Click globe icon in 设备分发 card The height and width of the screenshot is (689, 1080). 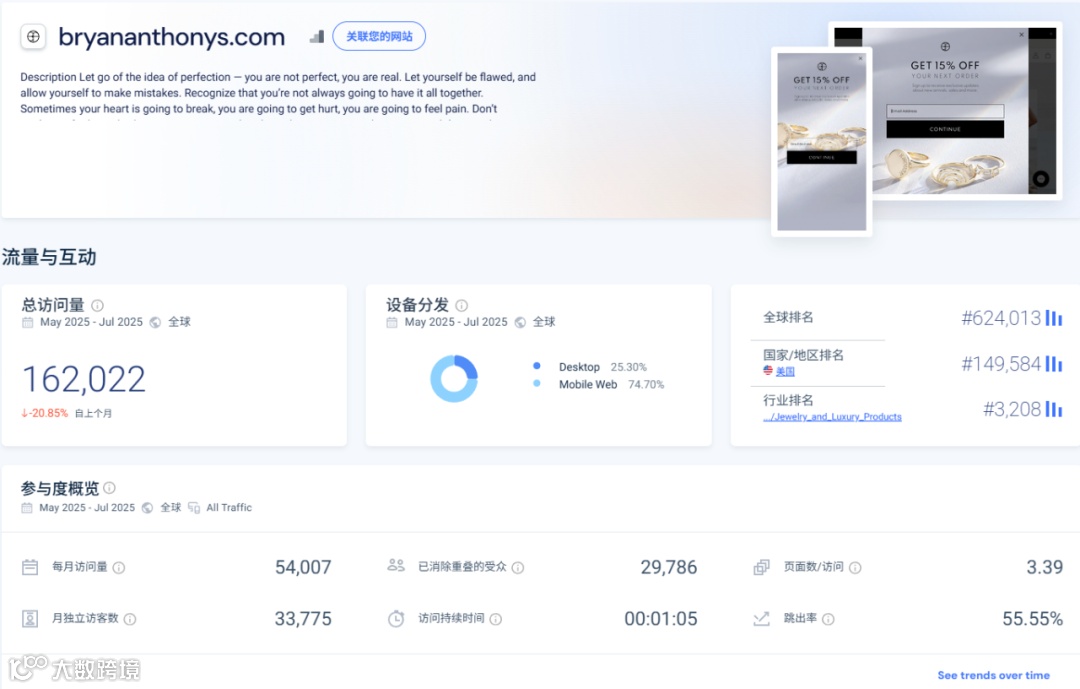point(520,322)
